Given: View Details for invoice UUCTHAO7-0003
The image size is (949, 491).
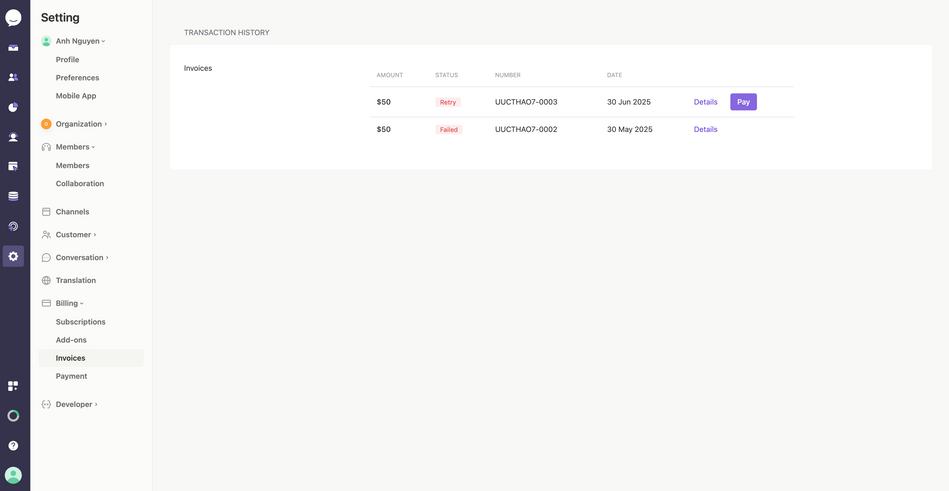Looking at the screenshot, I should point(705,102).
